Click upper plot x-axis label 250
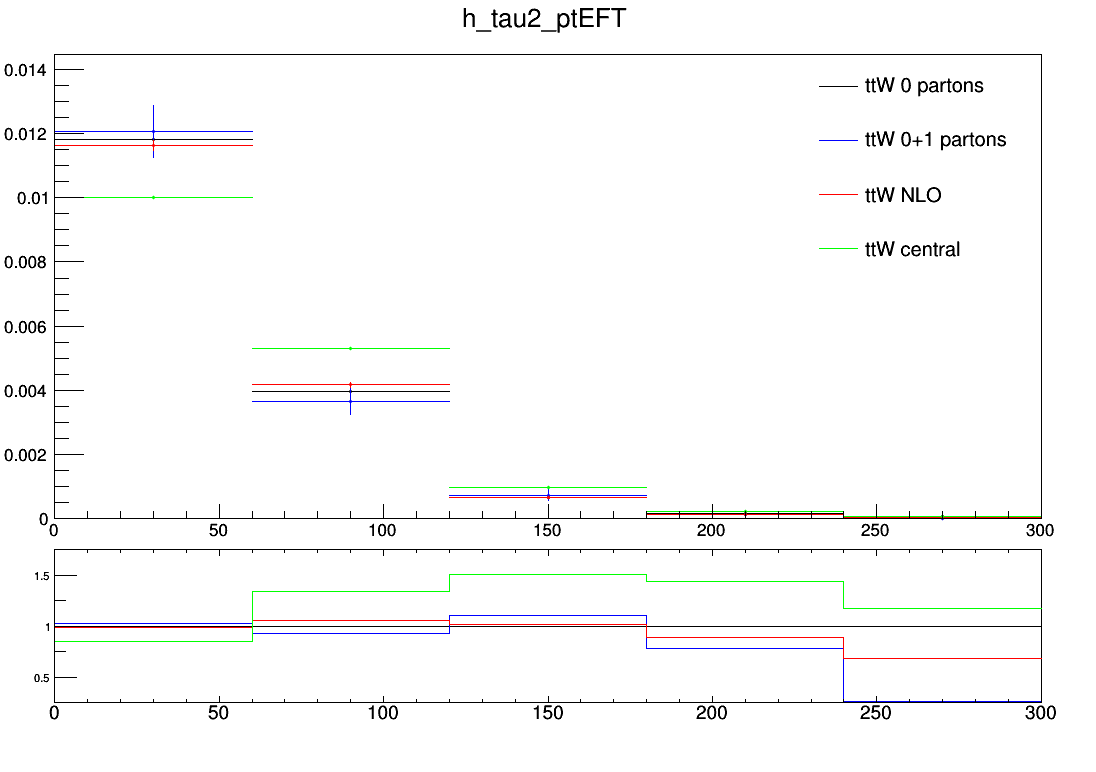 [x=875, y=531]
